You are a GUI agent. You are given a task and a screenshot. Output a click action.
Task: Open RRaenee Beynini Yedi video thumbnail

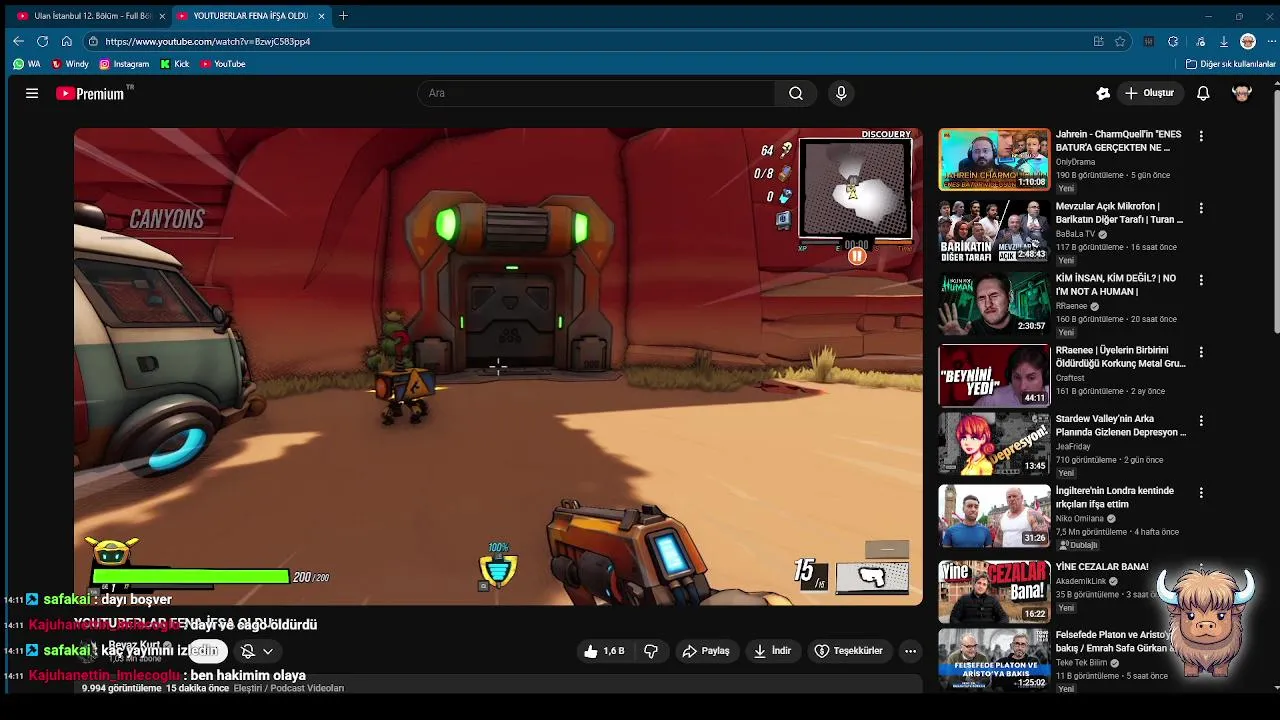tap(994, 375)
